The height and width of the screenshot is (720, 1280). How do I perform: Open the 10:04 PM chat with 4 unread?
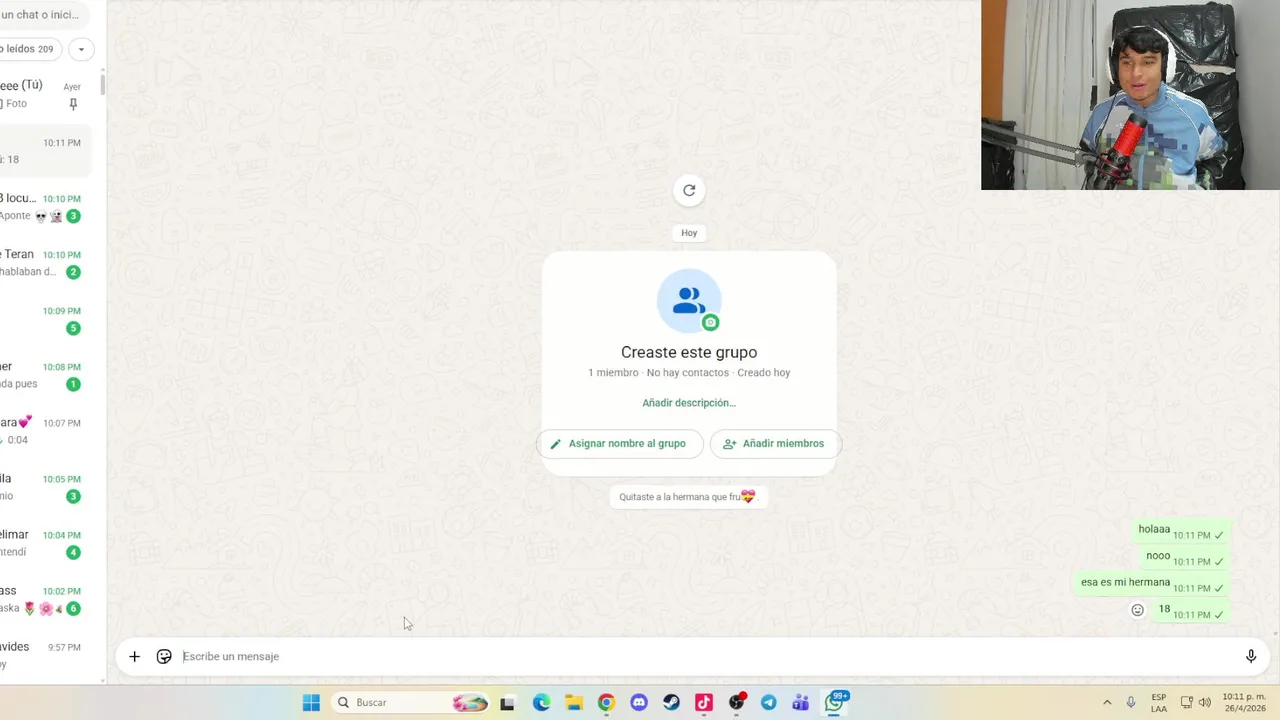(x=46, y=543)
